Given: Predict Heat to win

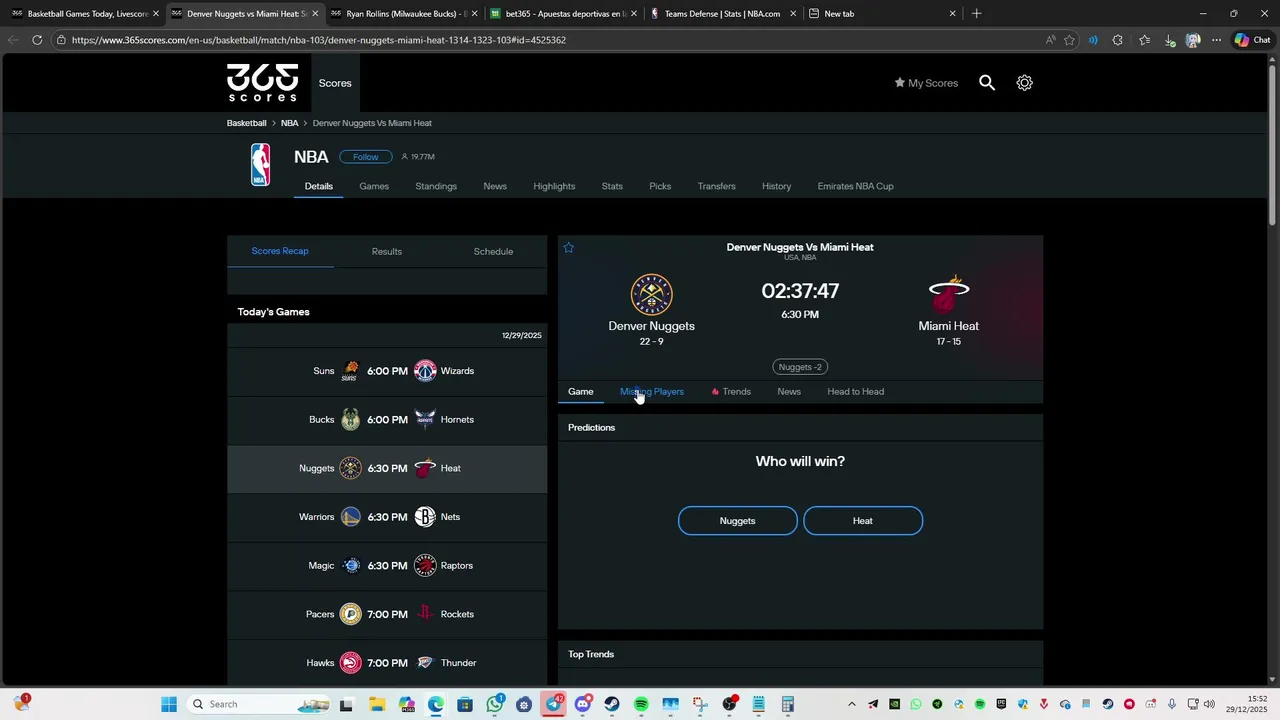Looking at the screenshot, I should pos(863,521).
